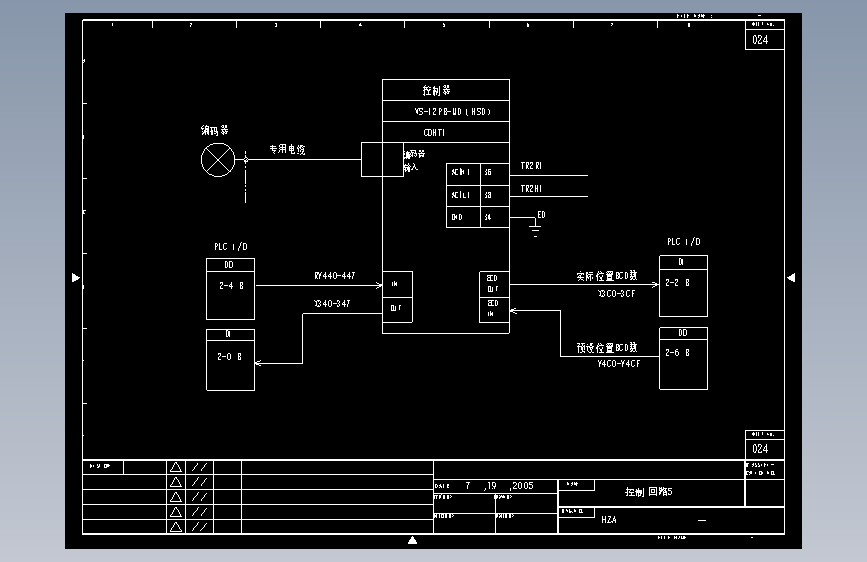Click the left PLC I/O heading
This screenshot has width=867, height=562.
coord(231,247)
